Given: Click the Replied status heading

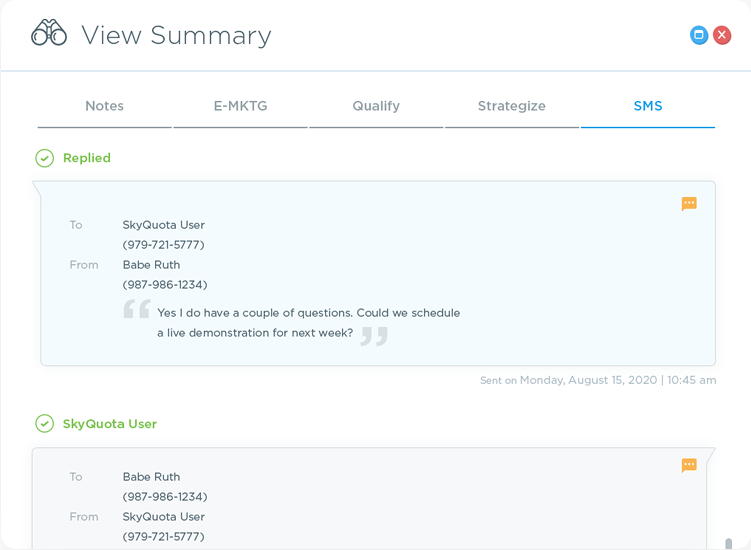Looking at the screenshot, I should pyautogui.click(x=87, y=158).
